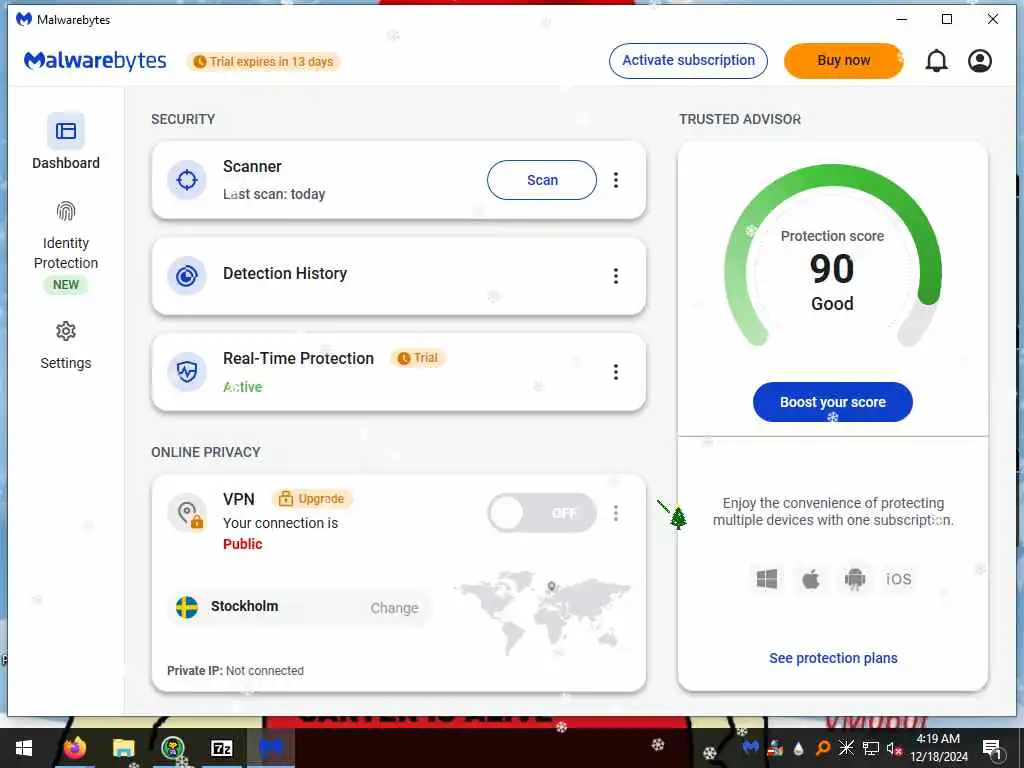Open the Settings gear icon

66,331
